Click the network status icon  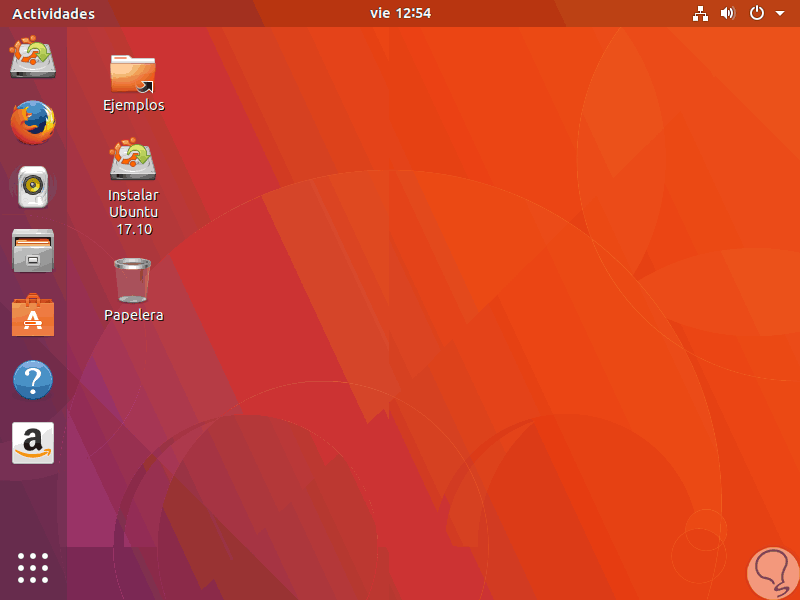(700, 13)
